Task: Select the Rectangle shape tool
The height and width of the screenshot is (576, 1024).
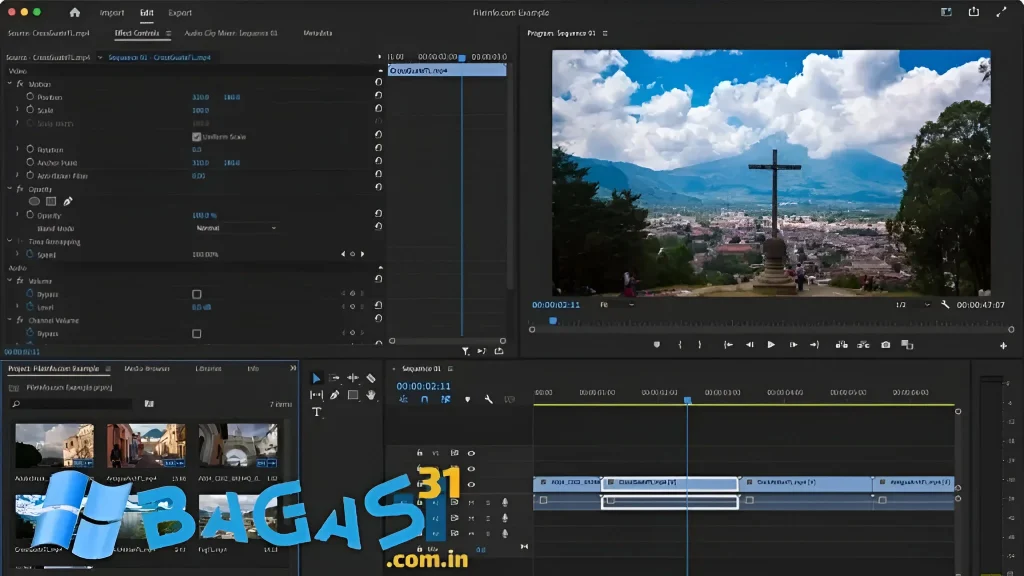Action: [x=353, y=394]
